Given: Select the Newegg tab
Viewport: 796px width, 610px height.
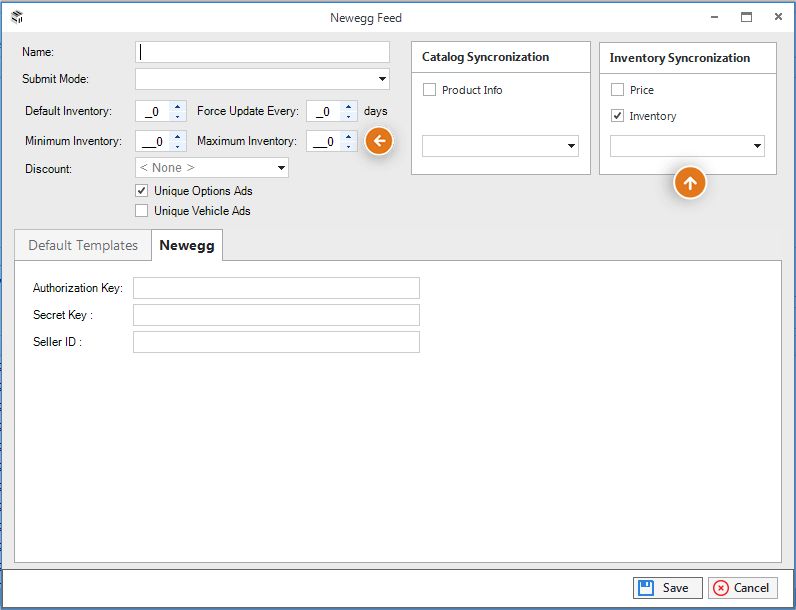Looking at the screenshot, I should 187,245.
